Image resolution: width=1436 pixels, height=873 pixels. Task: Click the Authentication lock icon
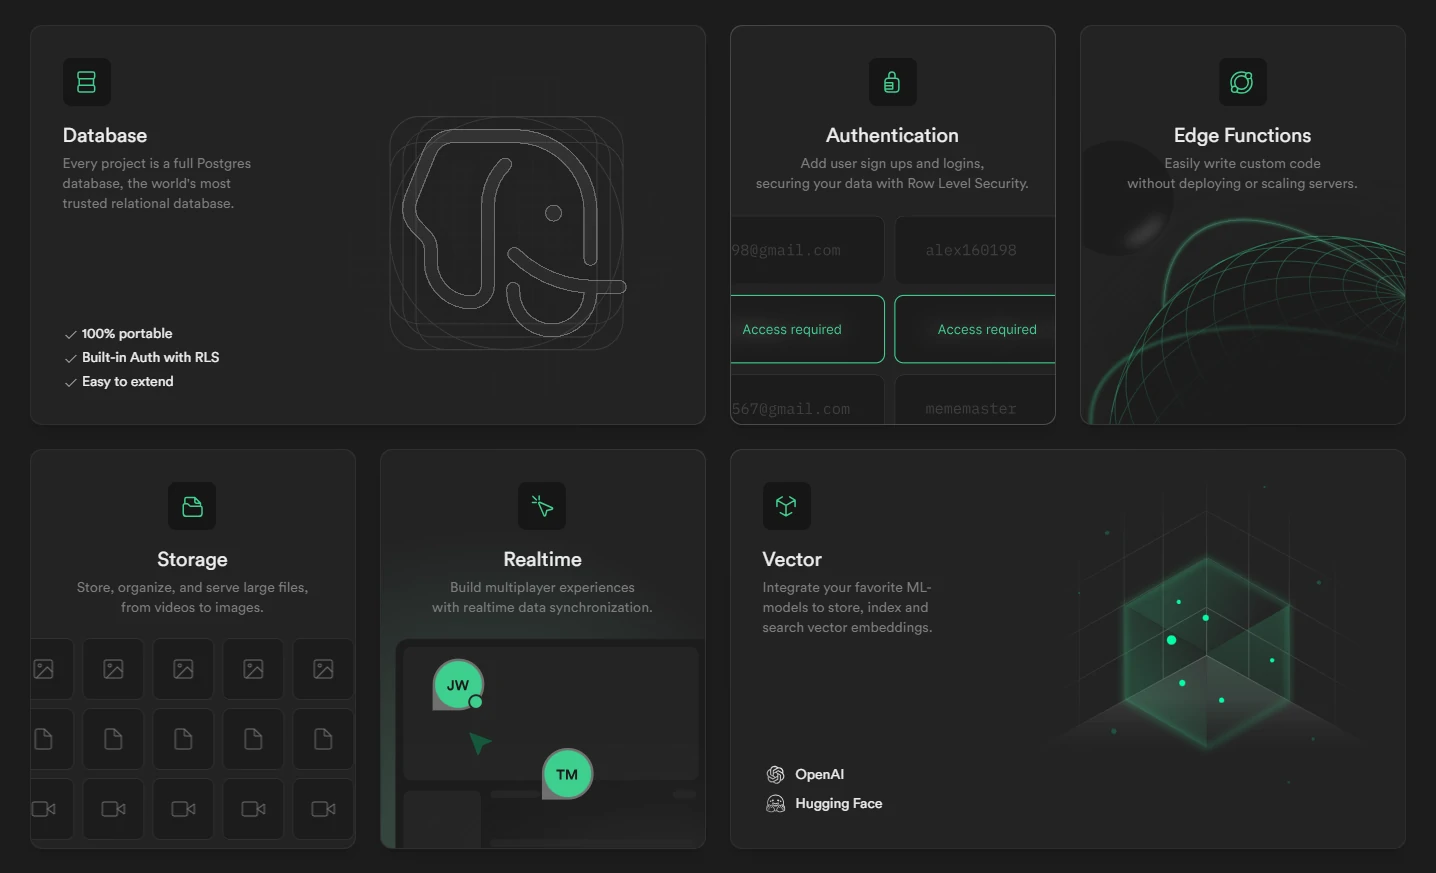(892, 82)
